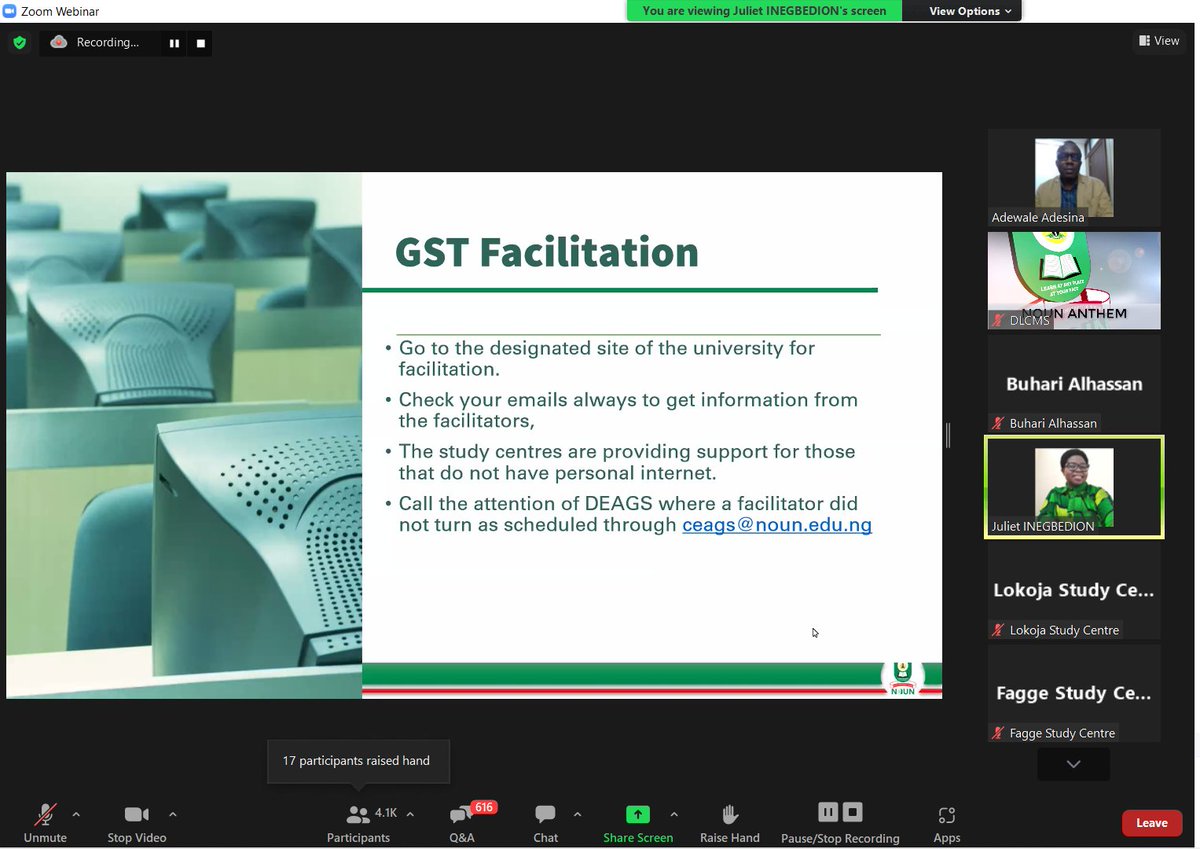1200x849 pixels.
Task: Click the 4.1K participants count
Action: point(385,813)
